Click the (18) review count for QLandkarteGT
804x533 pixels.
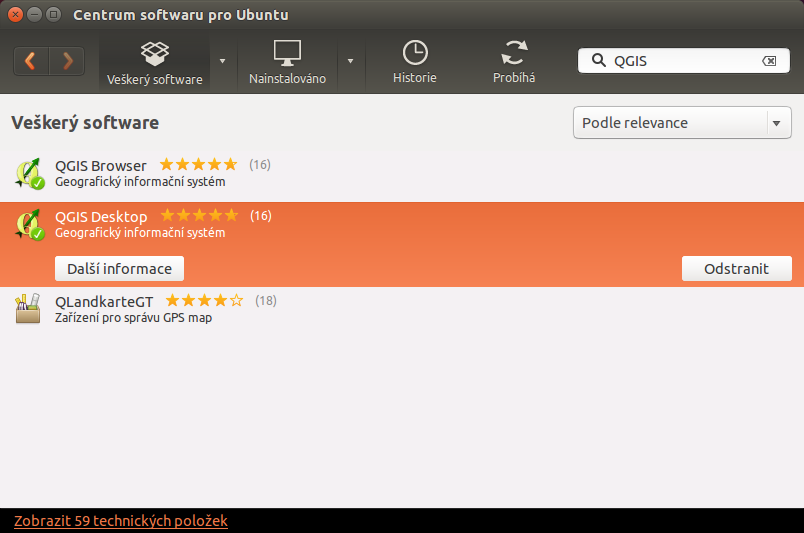pyautogui.click(x=266, y=301)
